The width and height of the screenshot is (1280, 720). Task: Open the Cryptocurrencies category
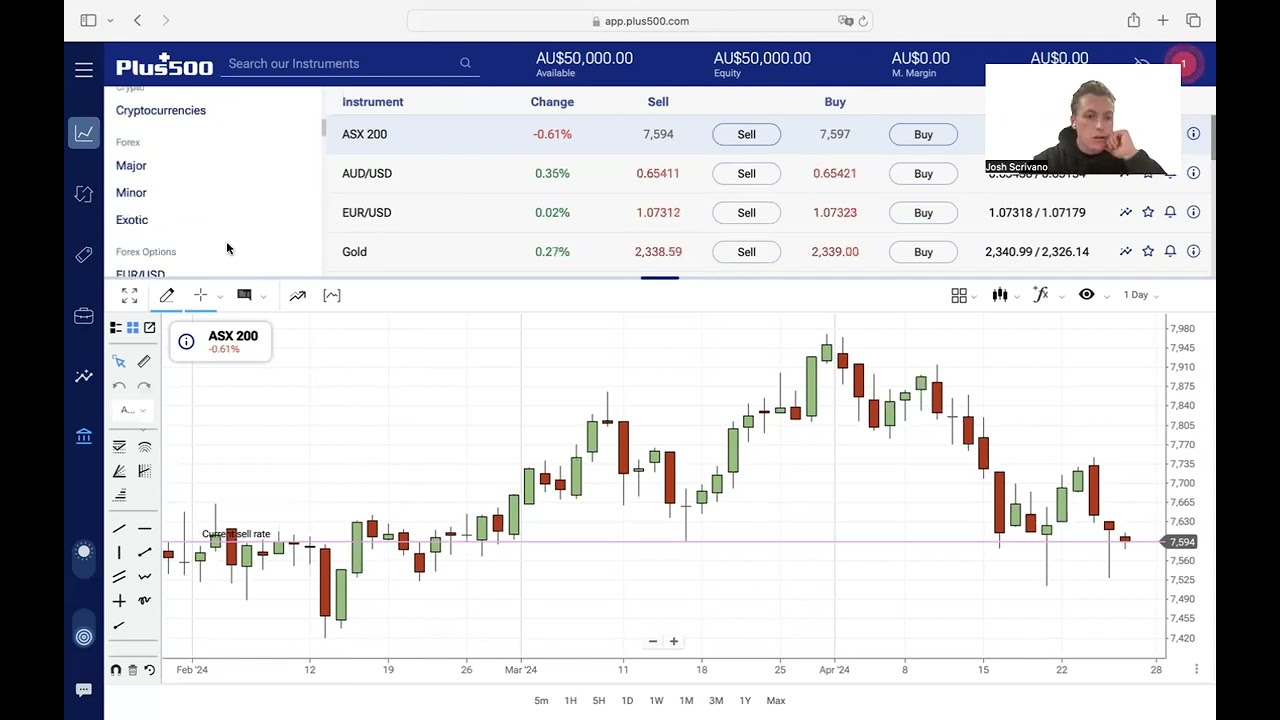pyautogui.click(x=161, y=110)
